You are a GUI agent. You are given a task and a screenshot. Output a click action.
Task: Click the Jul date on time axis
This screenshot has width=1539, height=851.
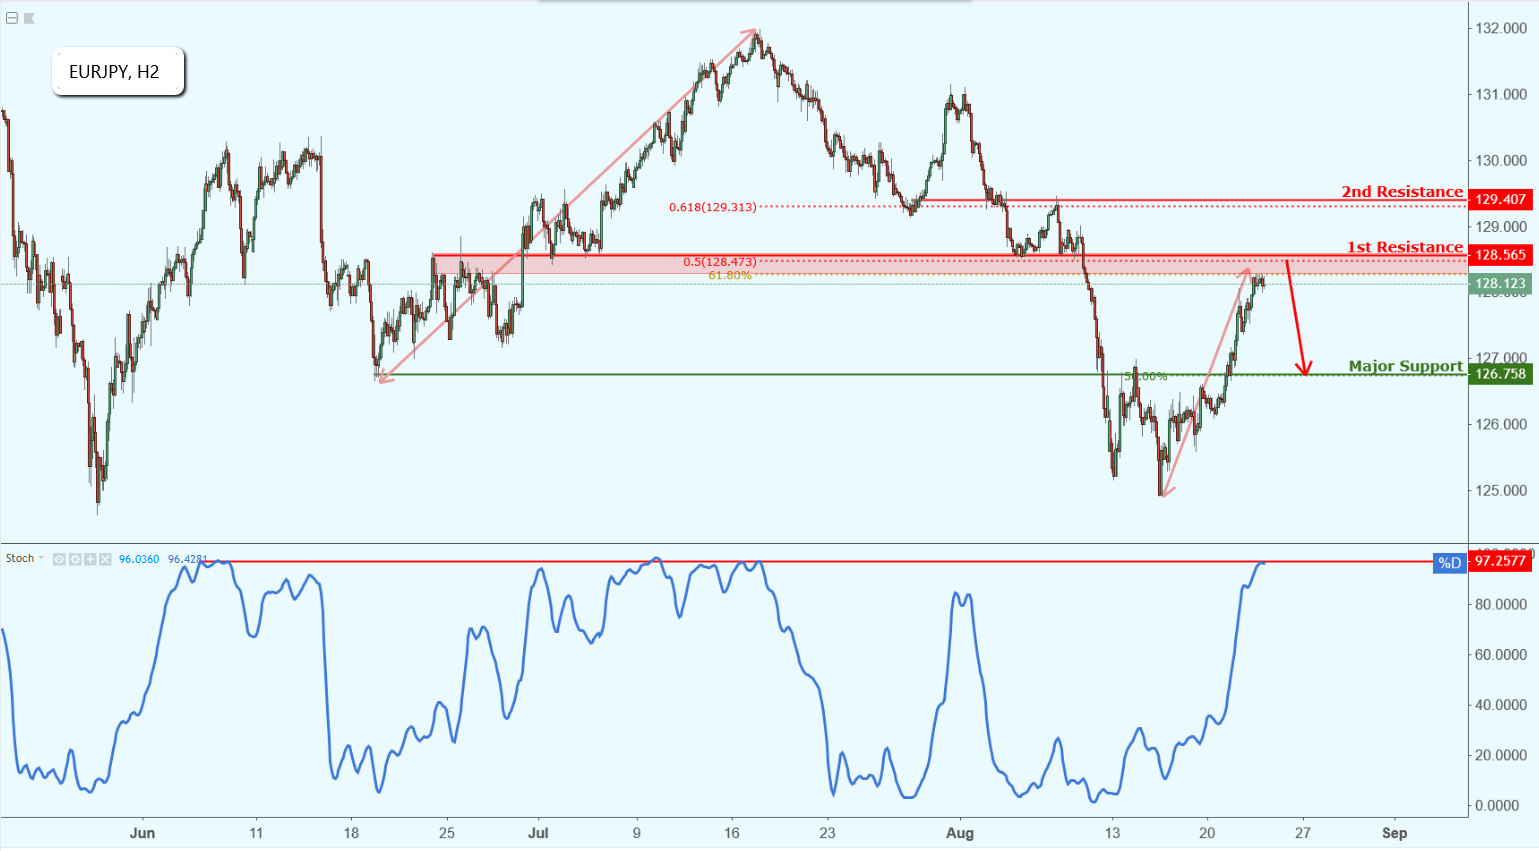(538, 833)
